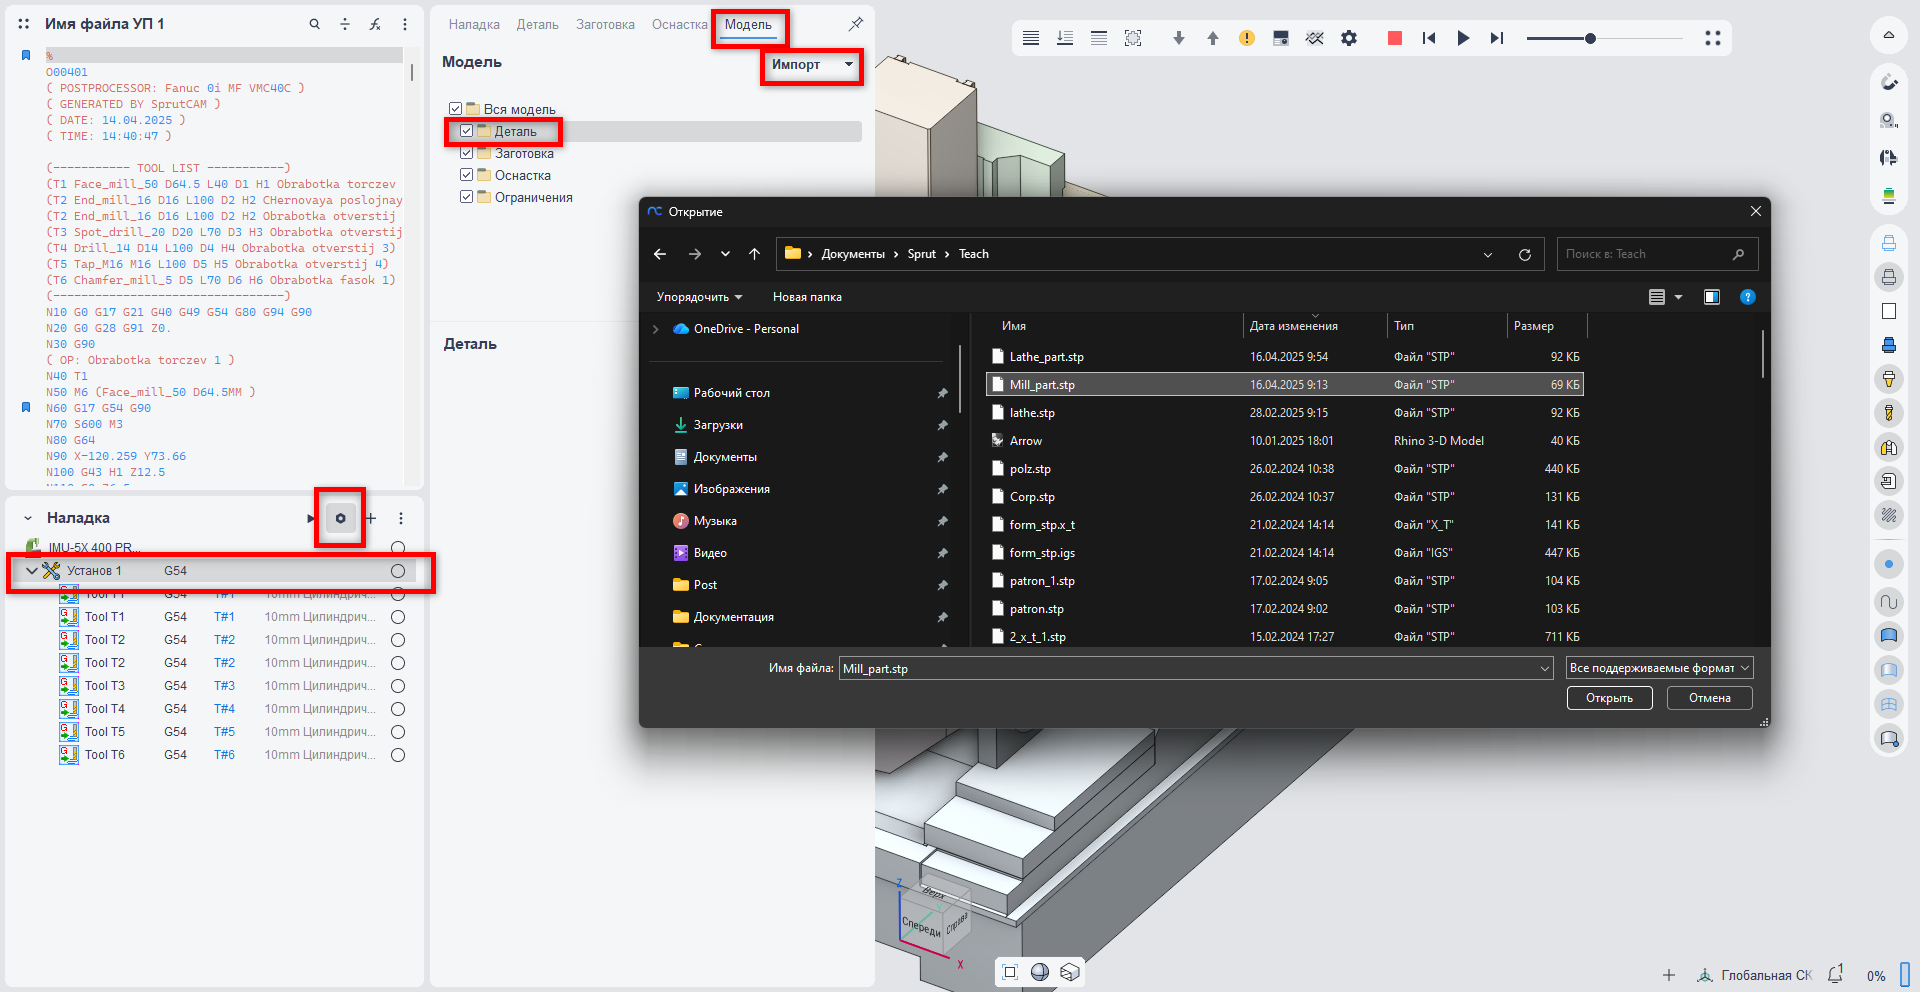Image resolution: width=1920 pixels, height=992 pixels.
Task: Open the supported formats file type dropdown
Action: [1659, 668]
